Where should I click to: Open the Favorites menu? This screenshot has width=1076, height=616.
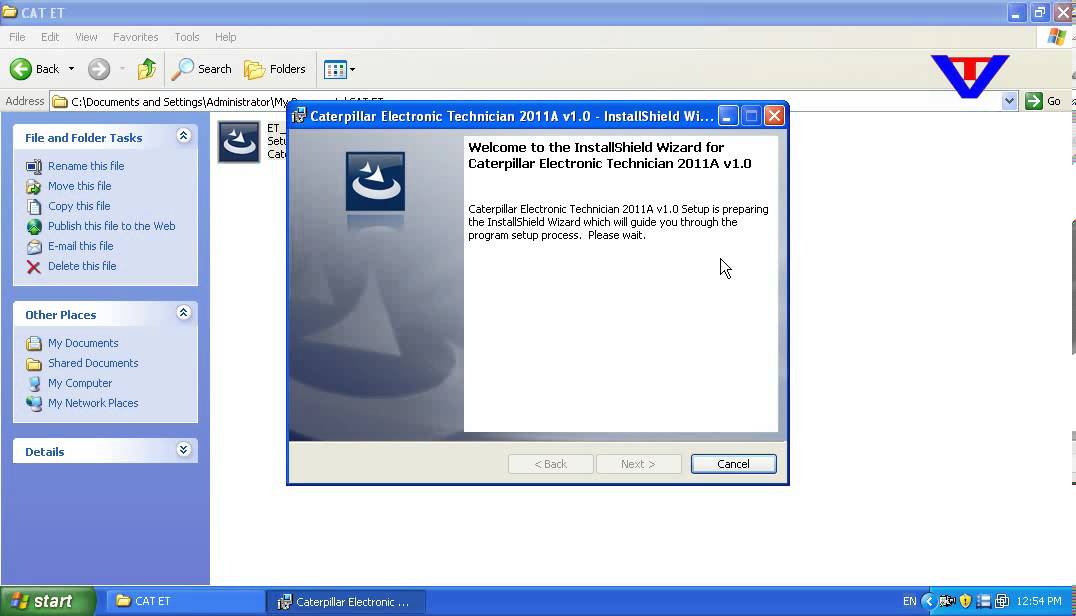[135, 37]
